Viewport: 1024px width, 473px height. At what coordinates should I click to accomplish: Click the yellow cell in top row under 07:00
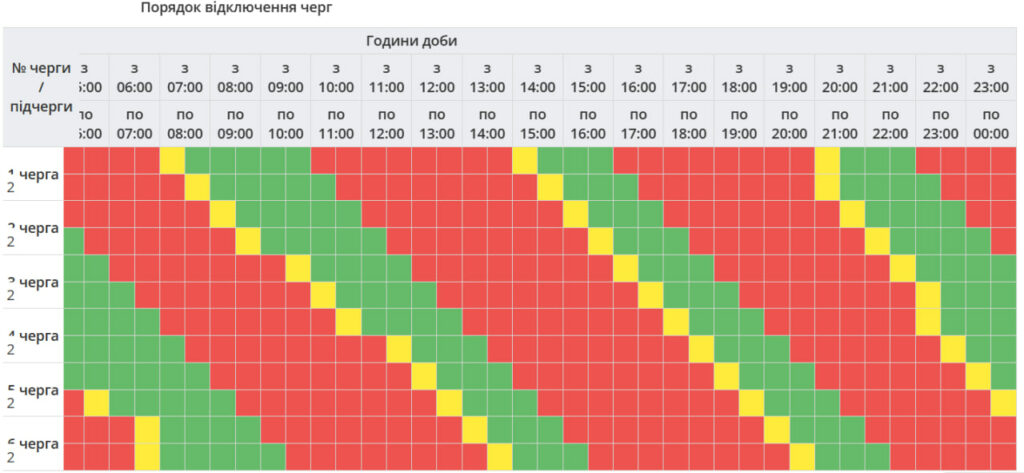(x=172, y=160)
